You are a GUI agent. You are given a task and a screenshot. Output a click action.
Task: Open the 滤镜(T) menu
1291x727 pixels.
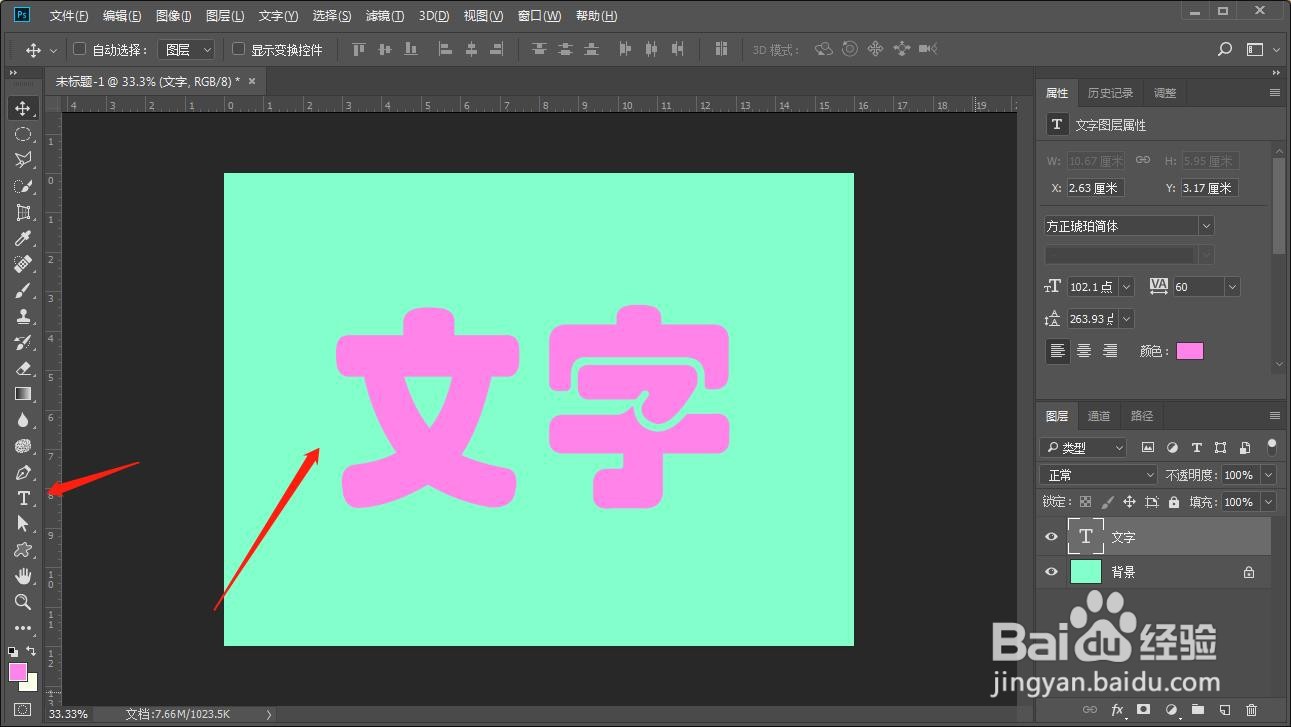[385, 16]
